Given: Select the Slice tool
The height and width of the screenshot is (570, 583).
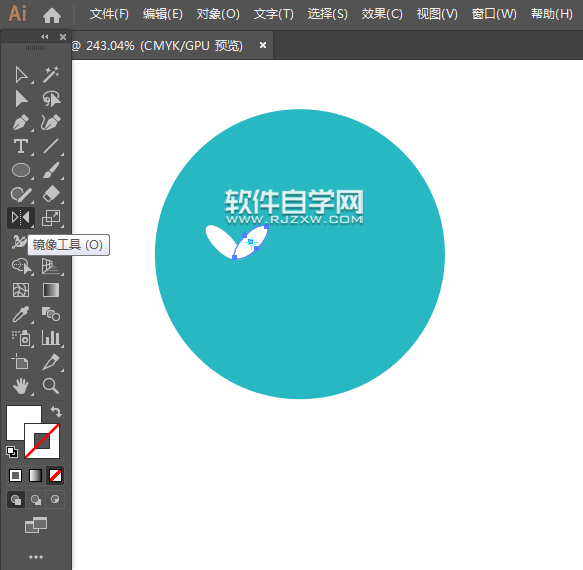Looking at the screenshot, I should pyautogui.click(x=51, y=362).
